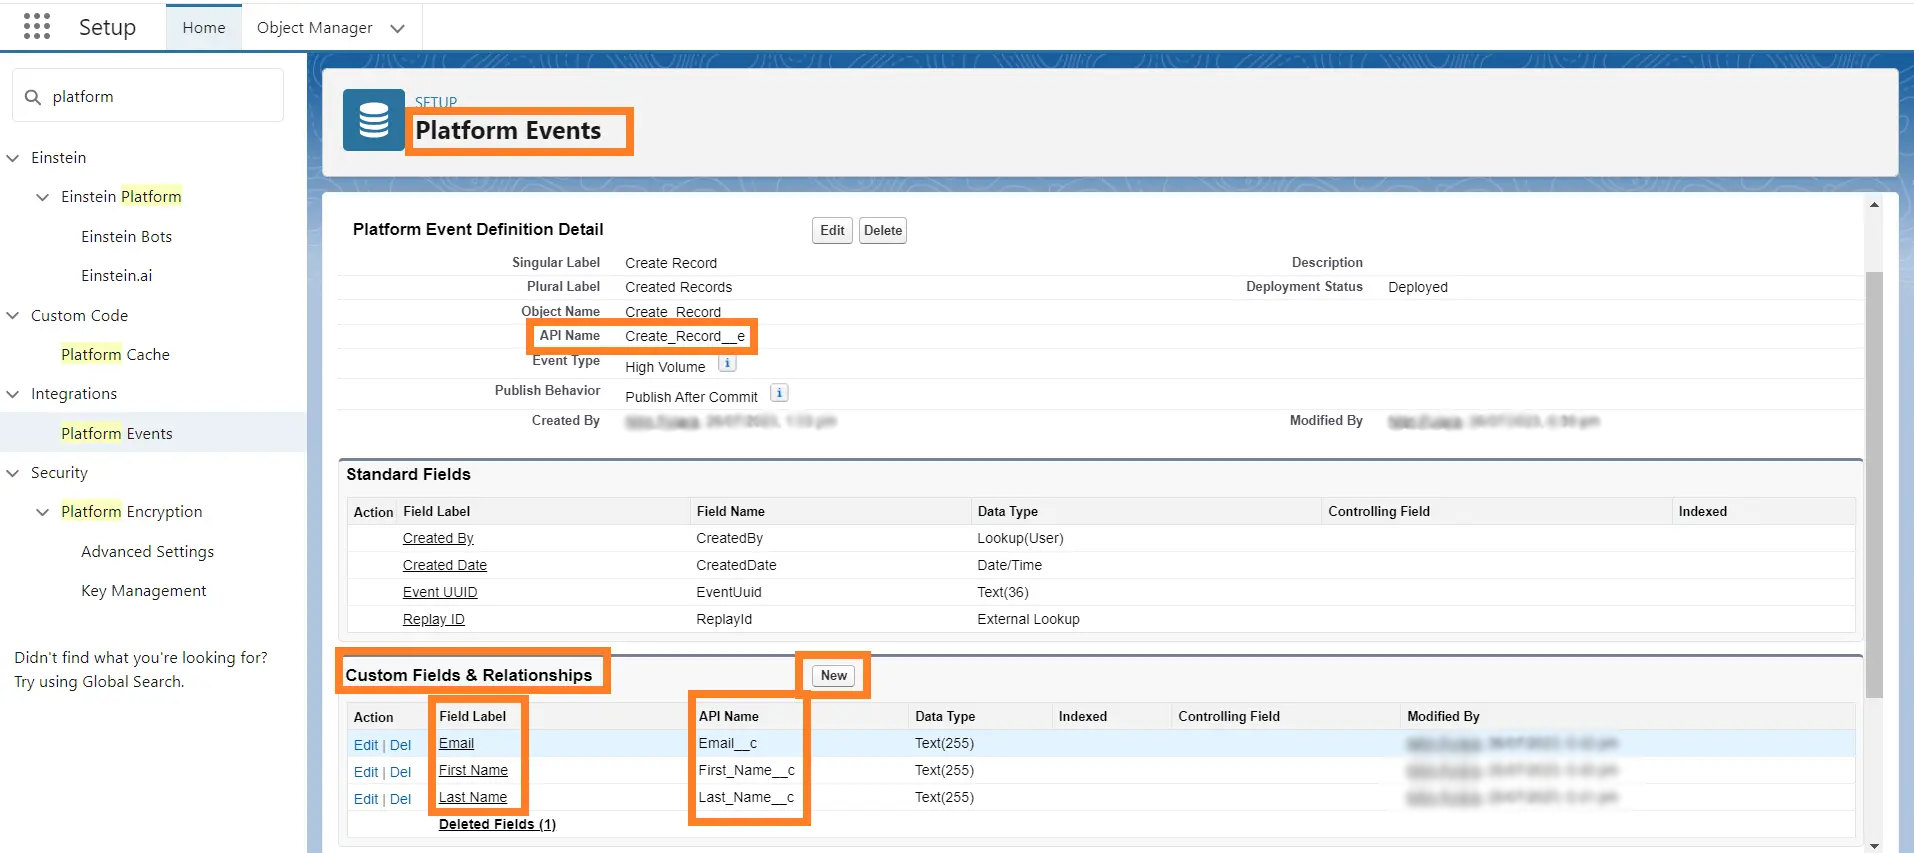1914x853 pixels.
Task: Focus the Quick Find search box
Action: [x=148, y=96]
